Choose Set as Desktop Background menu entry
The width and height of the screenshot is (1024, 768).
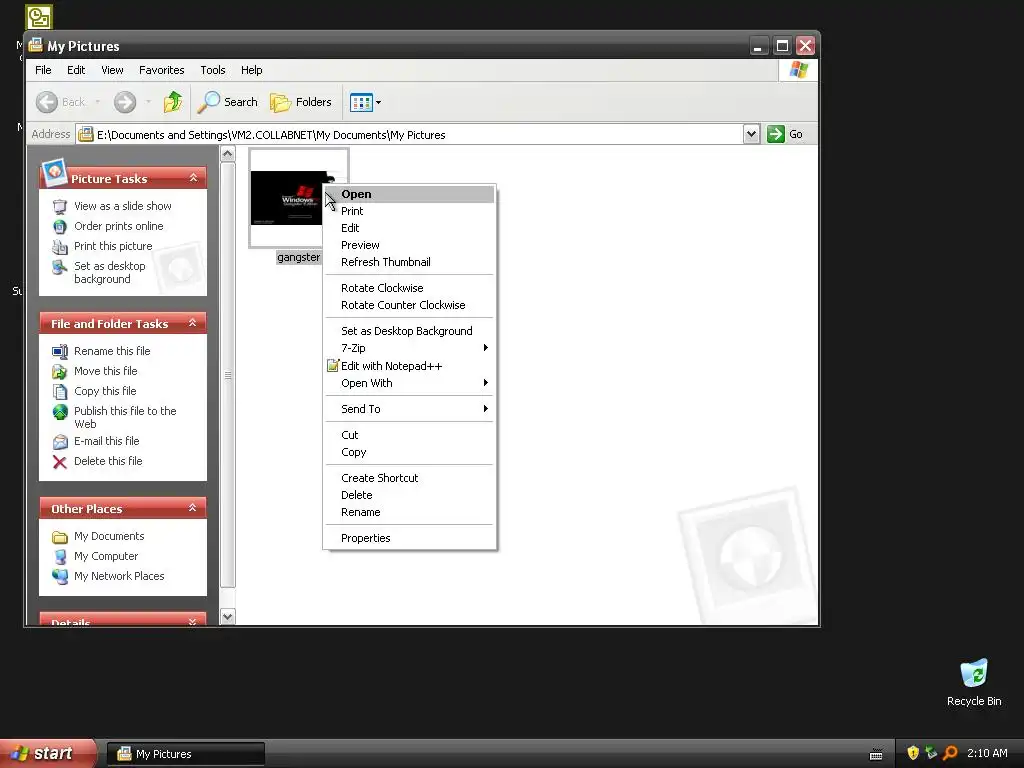(x=409, y=331)
